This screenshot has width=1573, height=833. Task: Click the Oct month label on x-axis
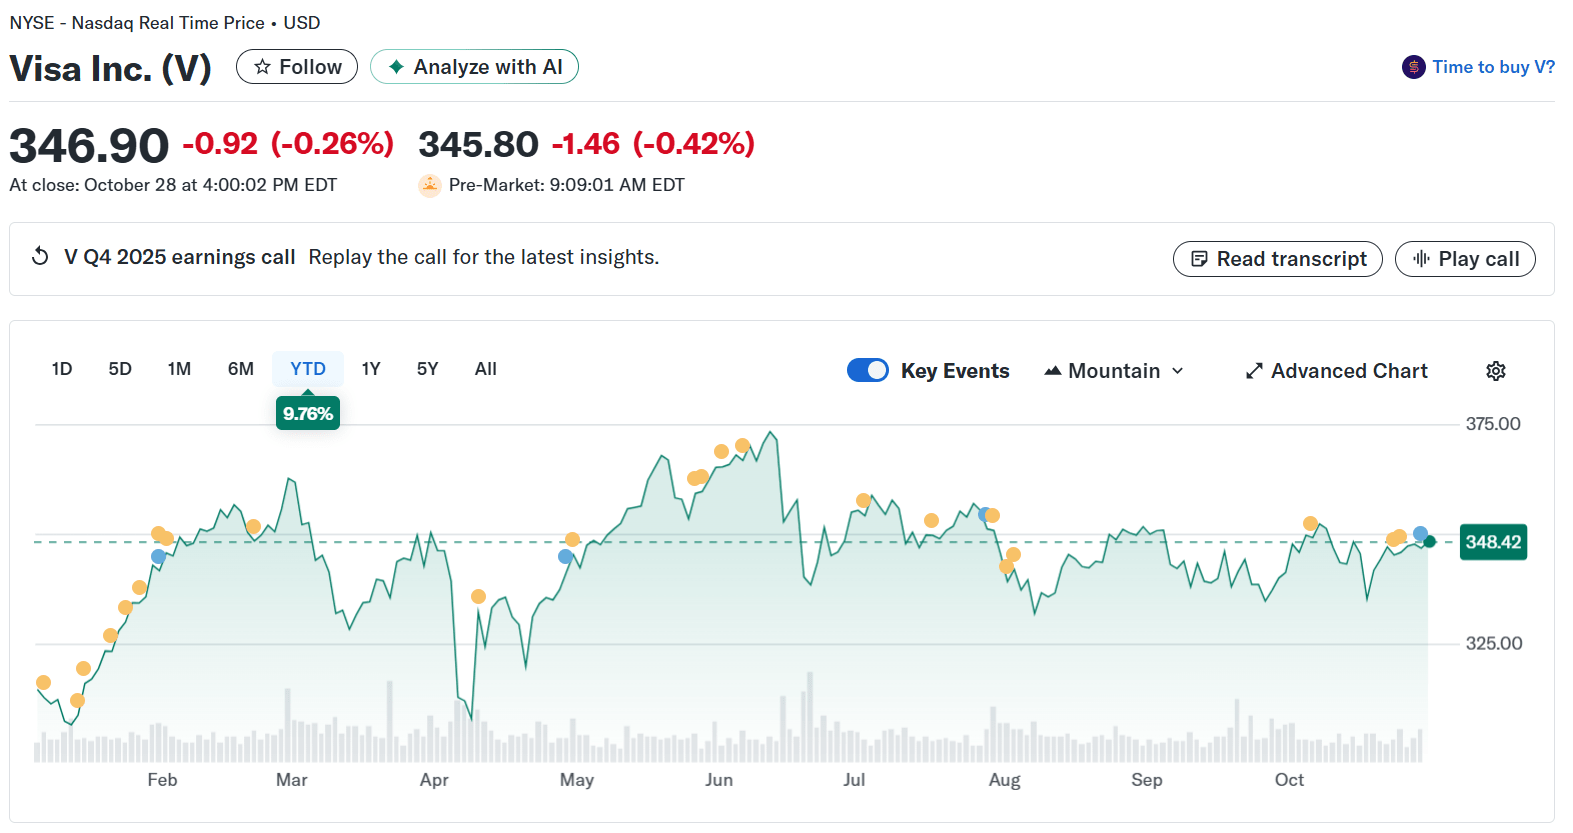pyautogui.click(x=1289, y=780)
